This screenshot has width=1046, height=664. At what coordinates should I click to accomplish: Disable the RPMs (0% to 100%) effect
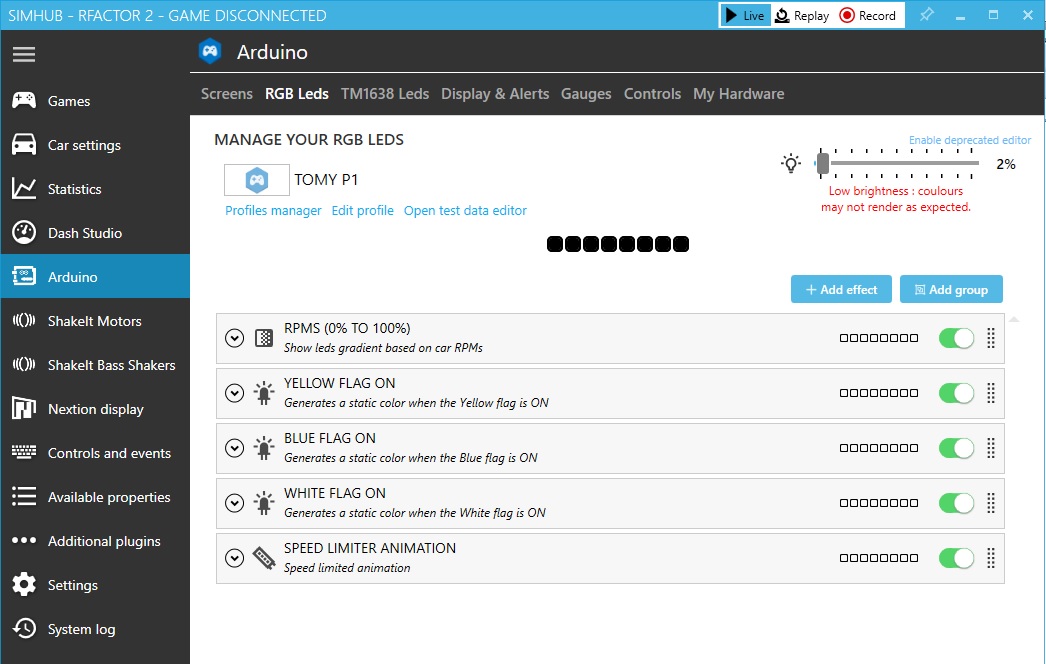(956, 338)
